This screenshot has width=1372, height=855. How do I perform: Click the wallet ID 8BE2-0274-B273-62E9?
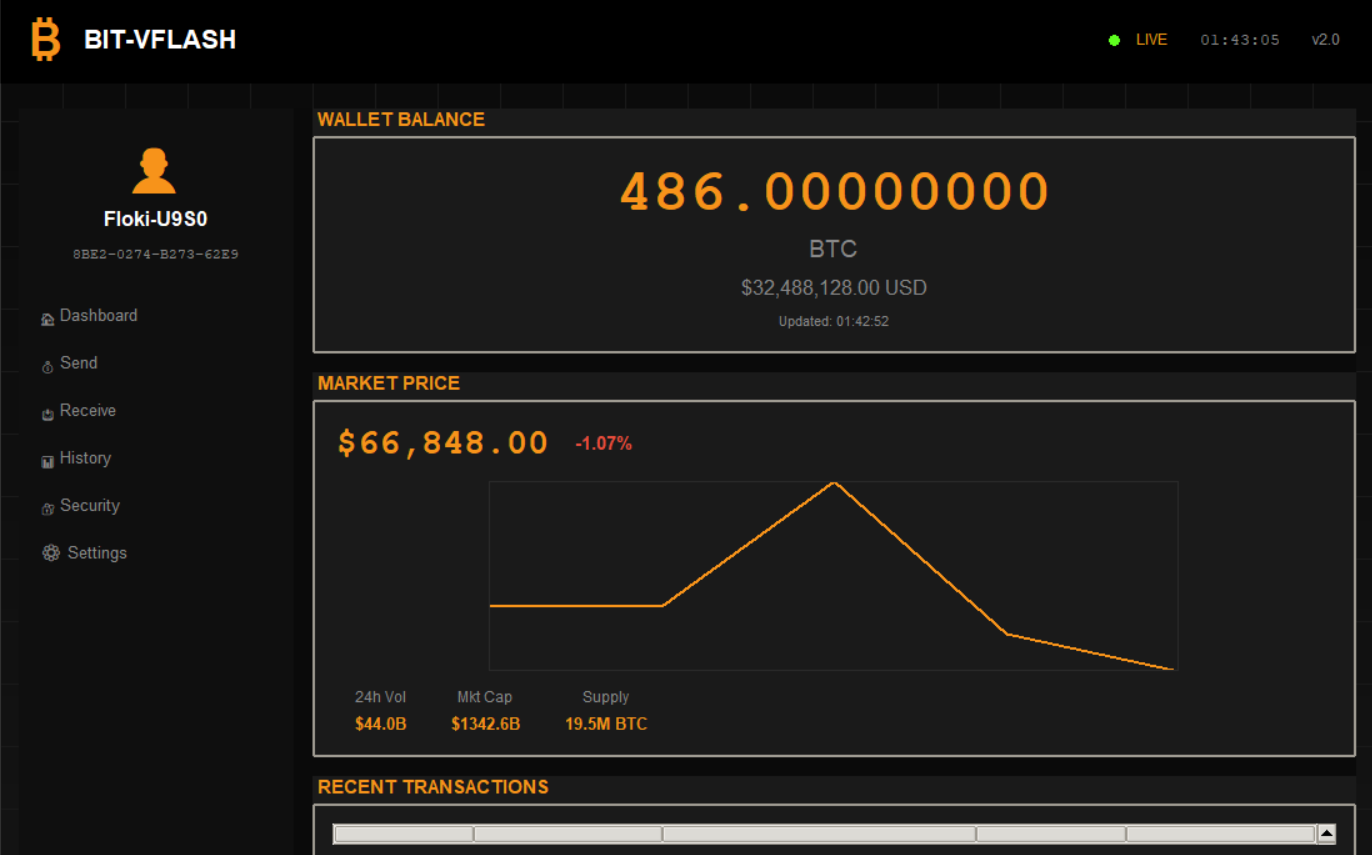point(156,254)
